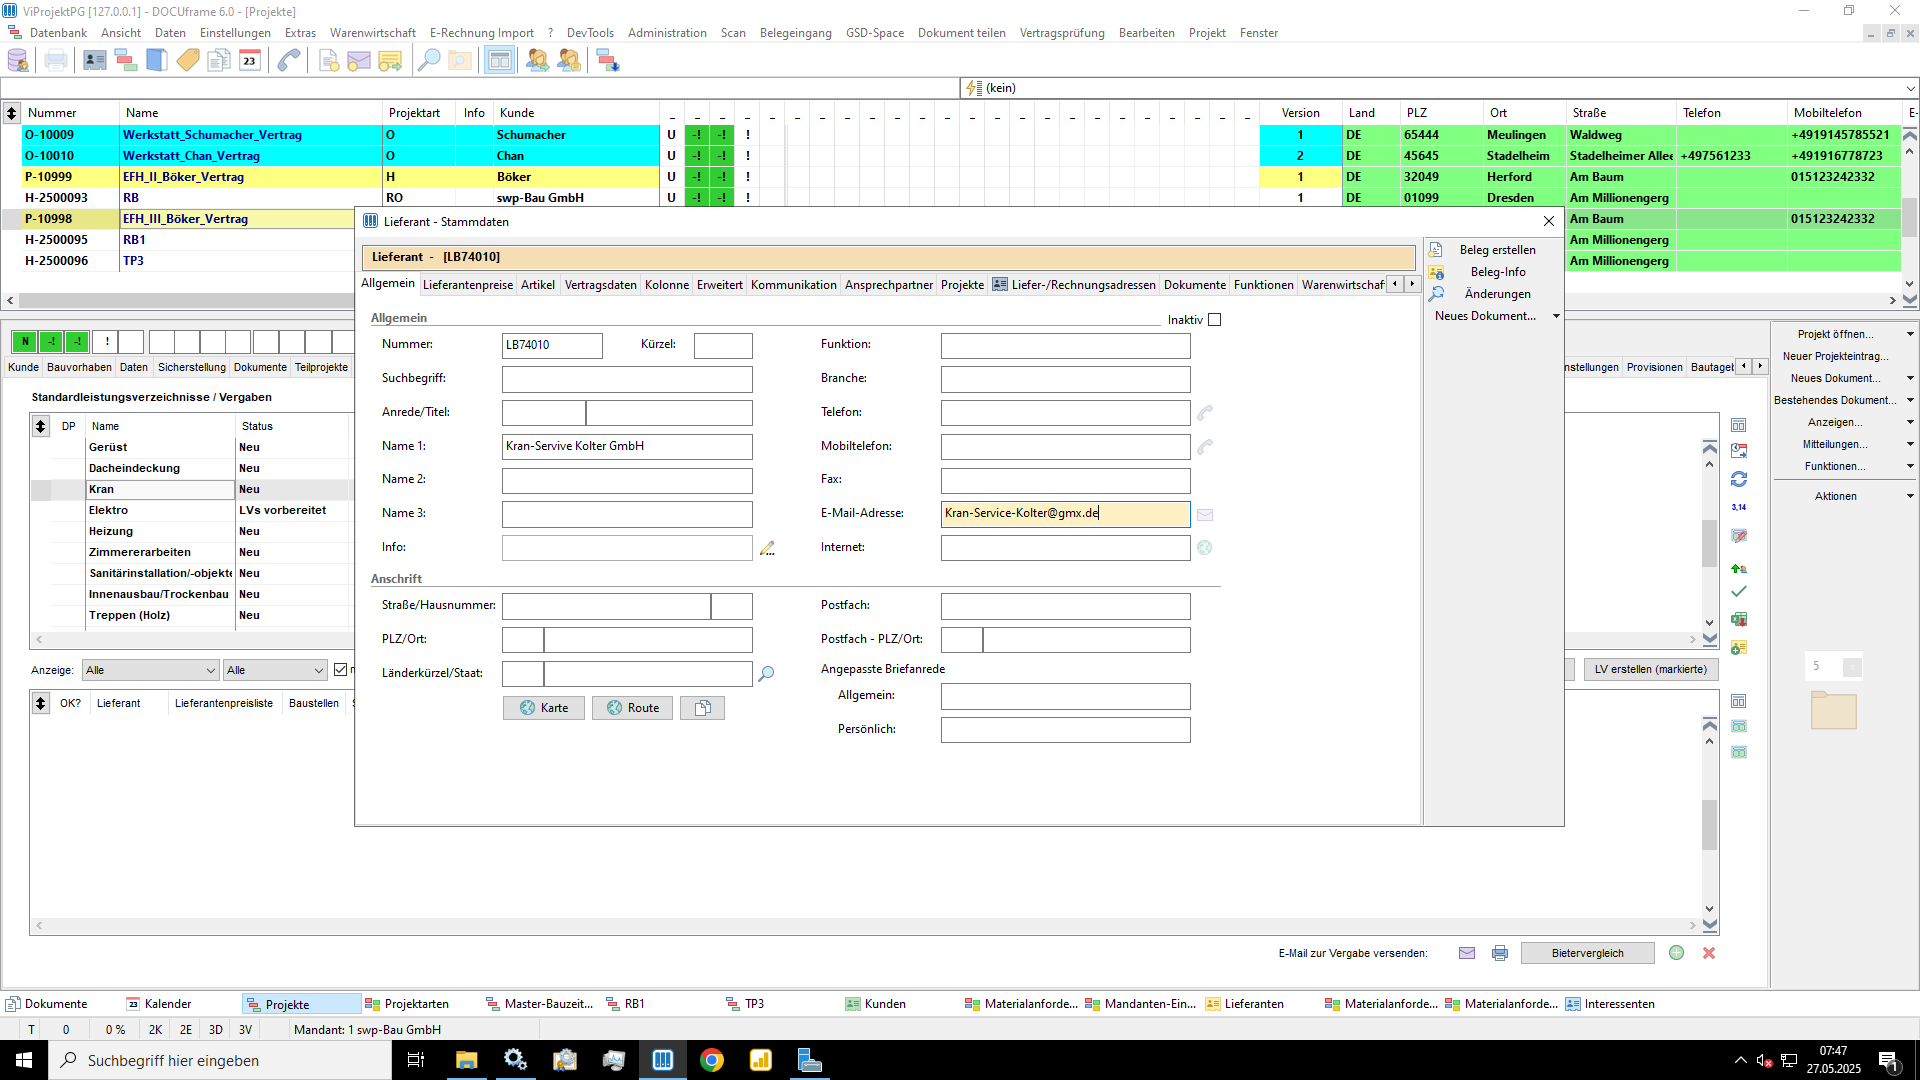The height and width of the screenshot is (1080, 1920).
Task: Click the green plus icon next to Bietervergleich
Action: pyautogui.click(x=1677, y=953)
